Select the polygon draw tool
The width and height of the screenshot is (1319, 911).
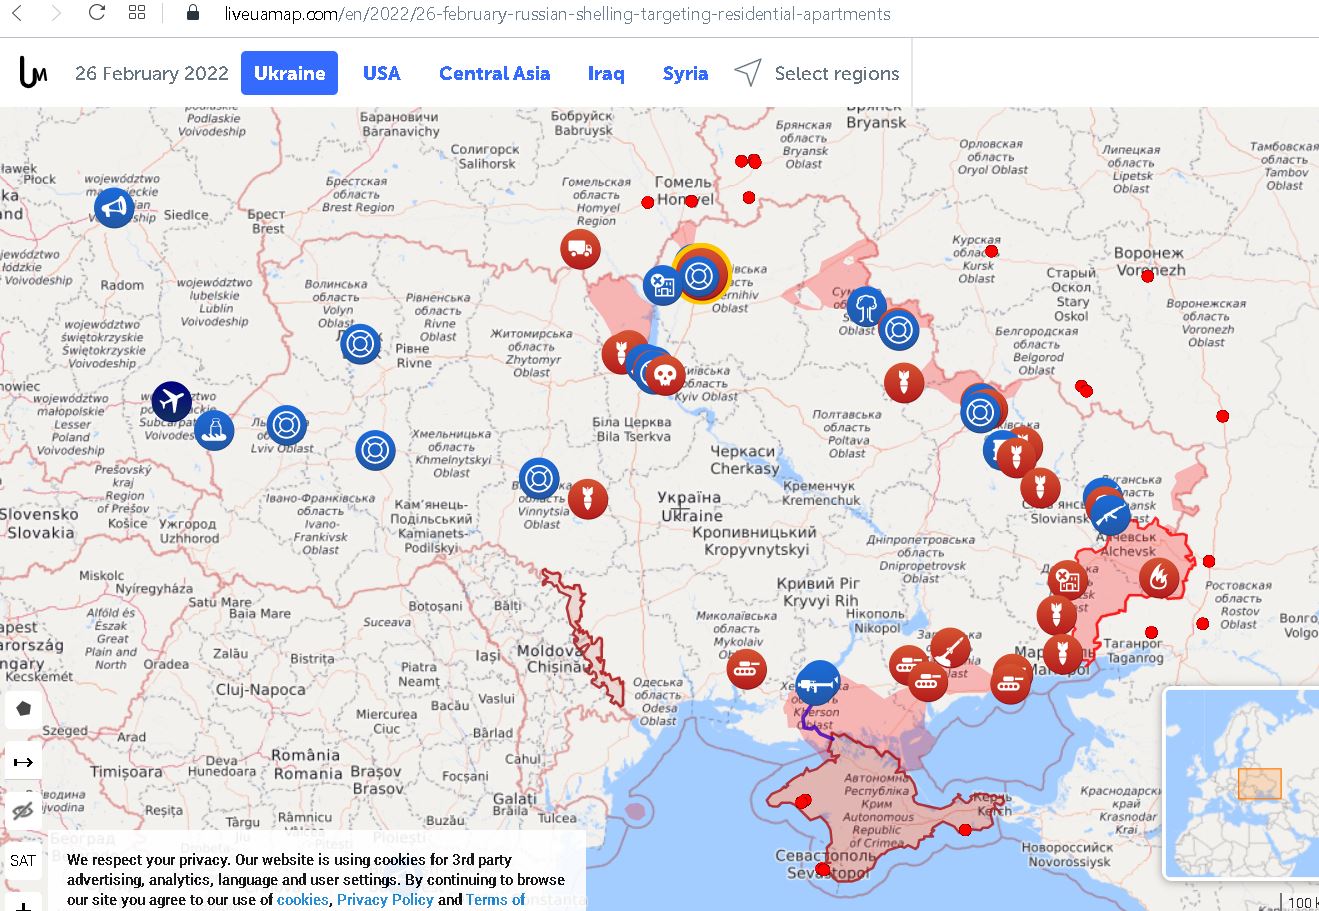point(23,709)
